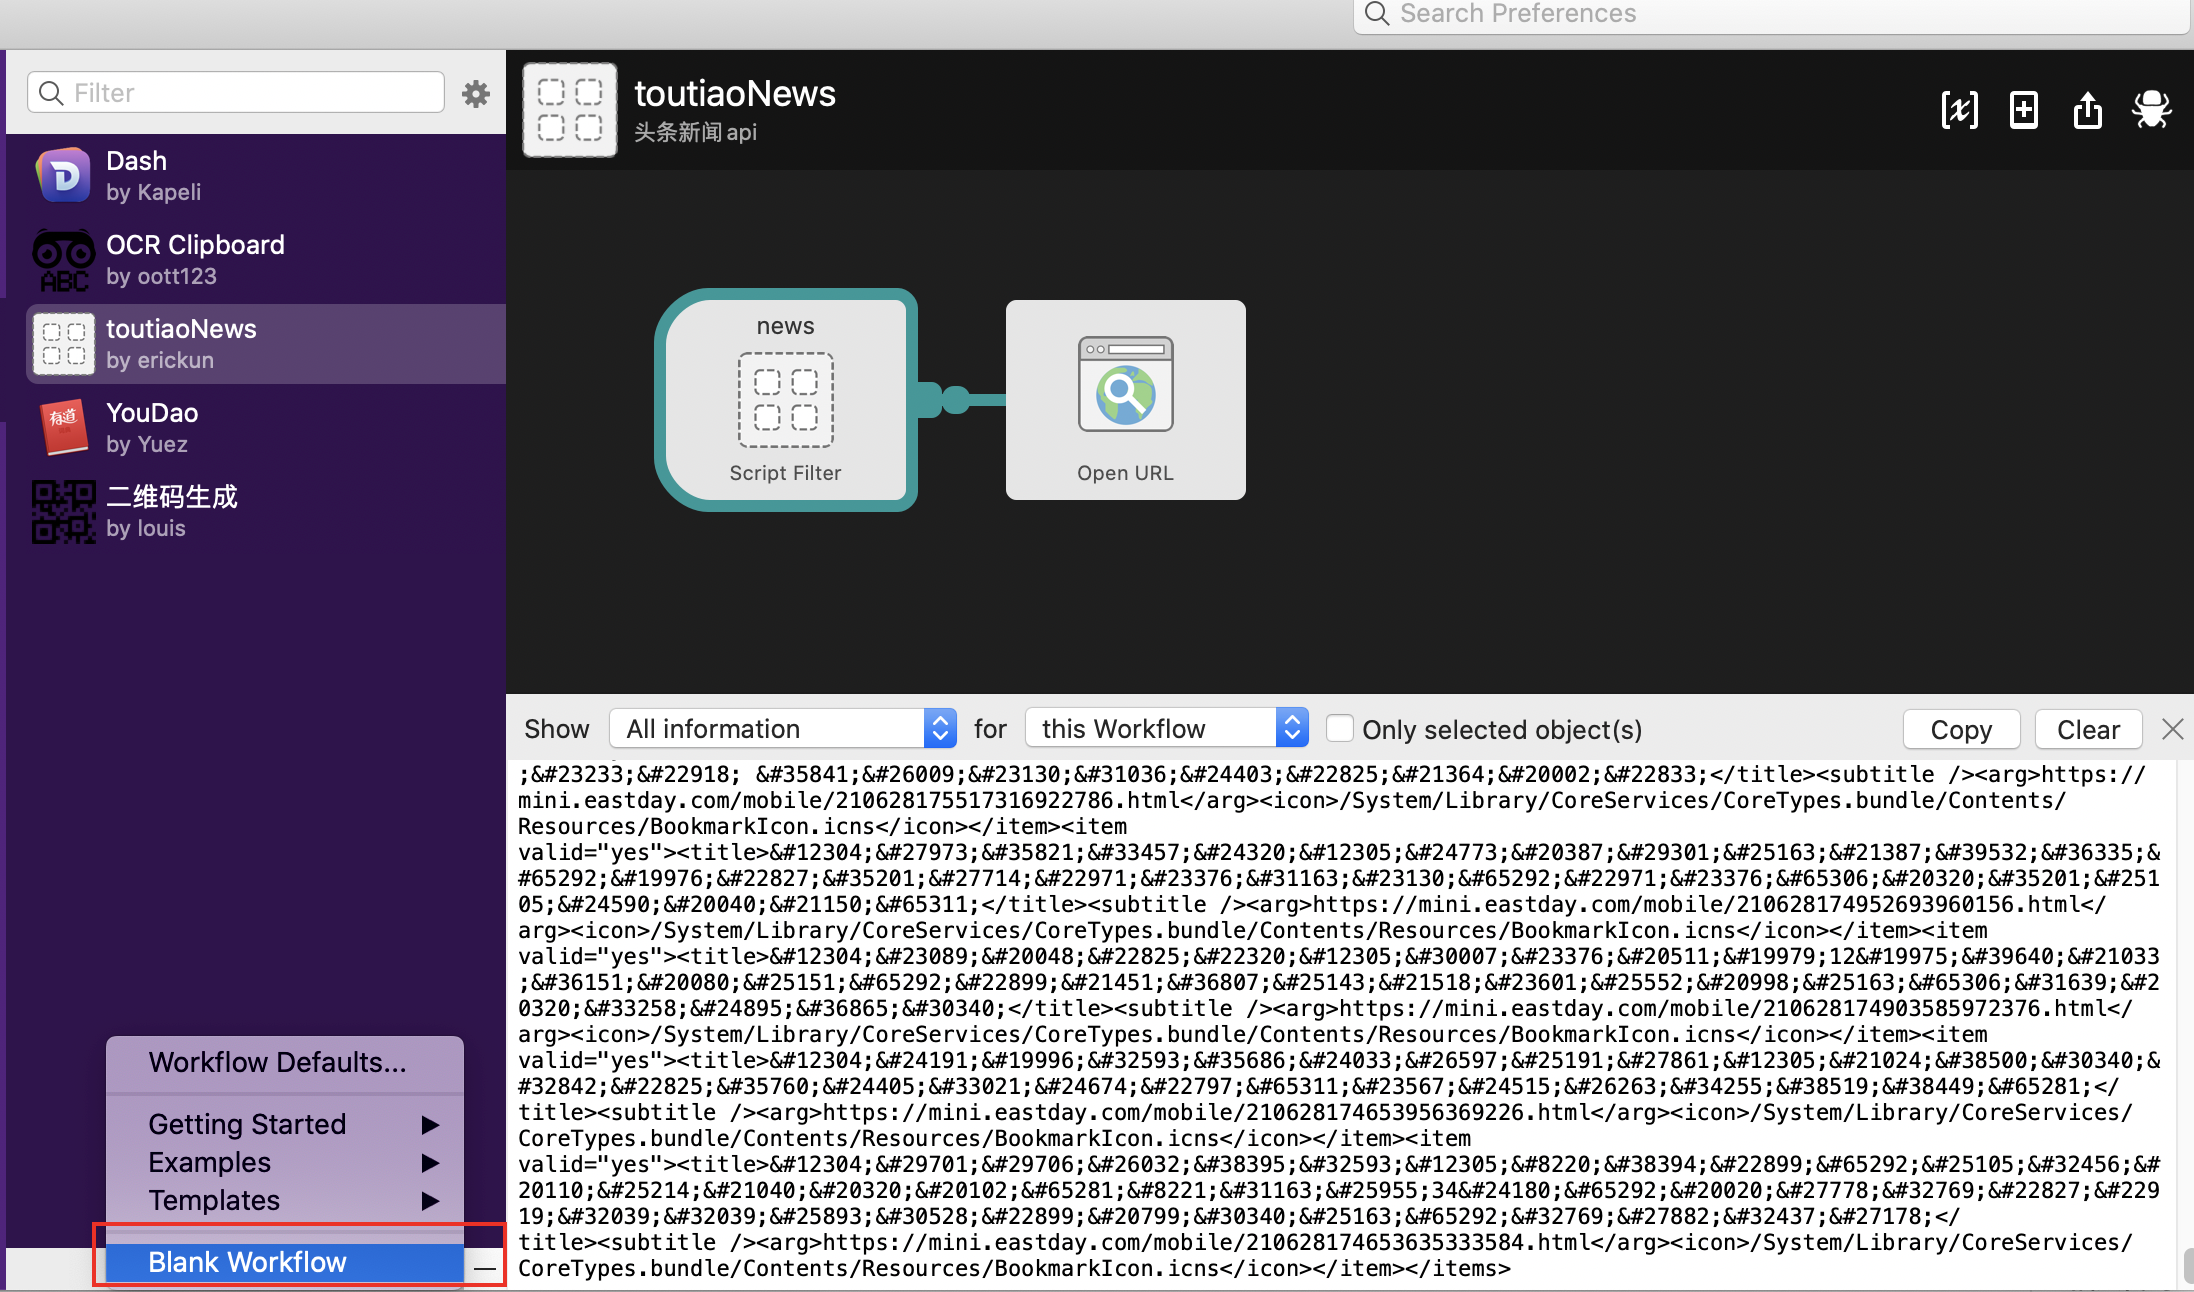The image size is (2194, 1292).
Task: Toggle the debugger bug icon
Action: 2151,109
